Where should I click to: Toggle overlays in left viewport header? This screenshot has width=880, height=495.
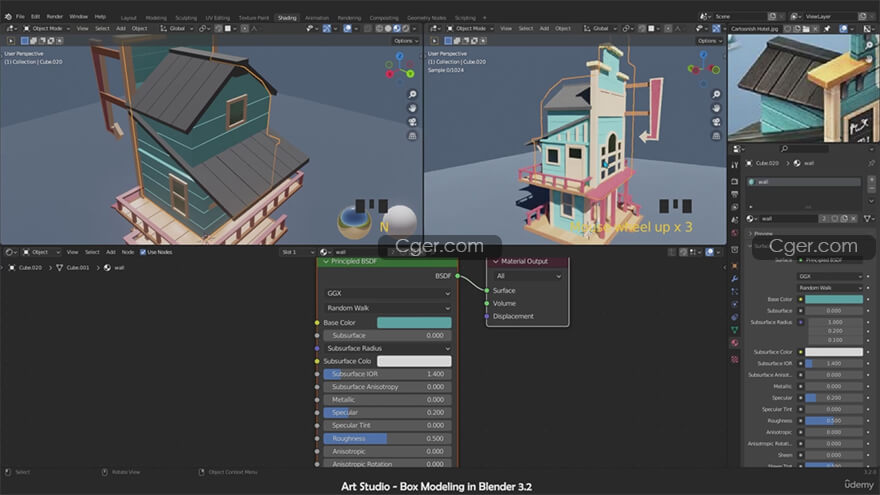[347, 29]
